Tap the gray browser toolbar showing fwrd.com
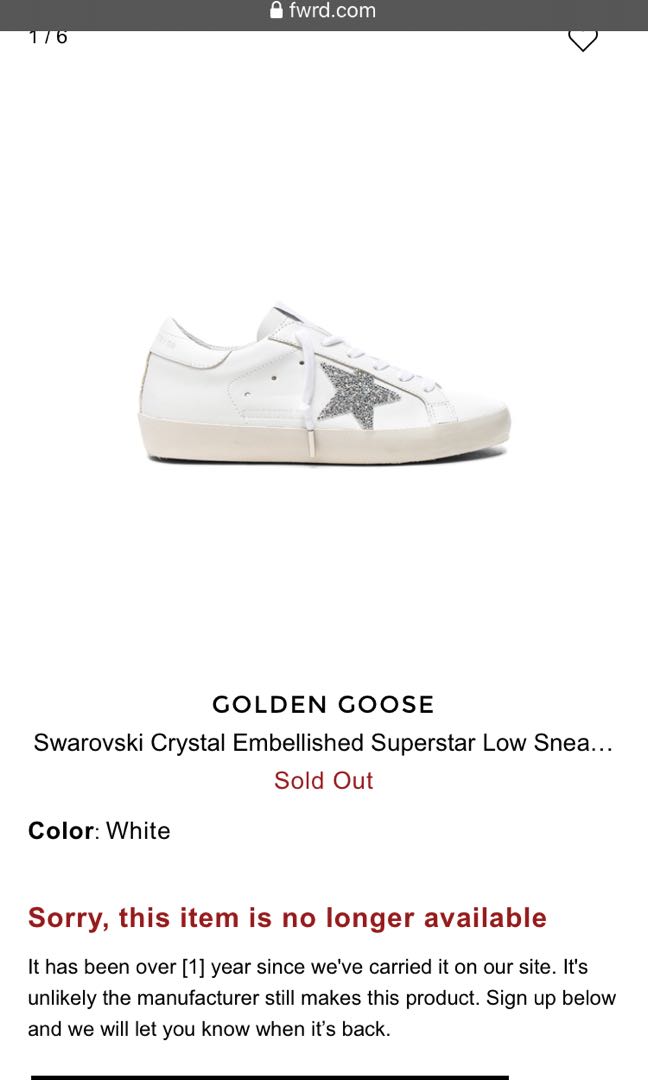The width and height of the screenshot is (648, 1080). click(x=324, y=11)
